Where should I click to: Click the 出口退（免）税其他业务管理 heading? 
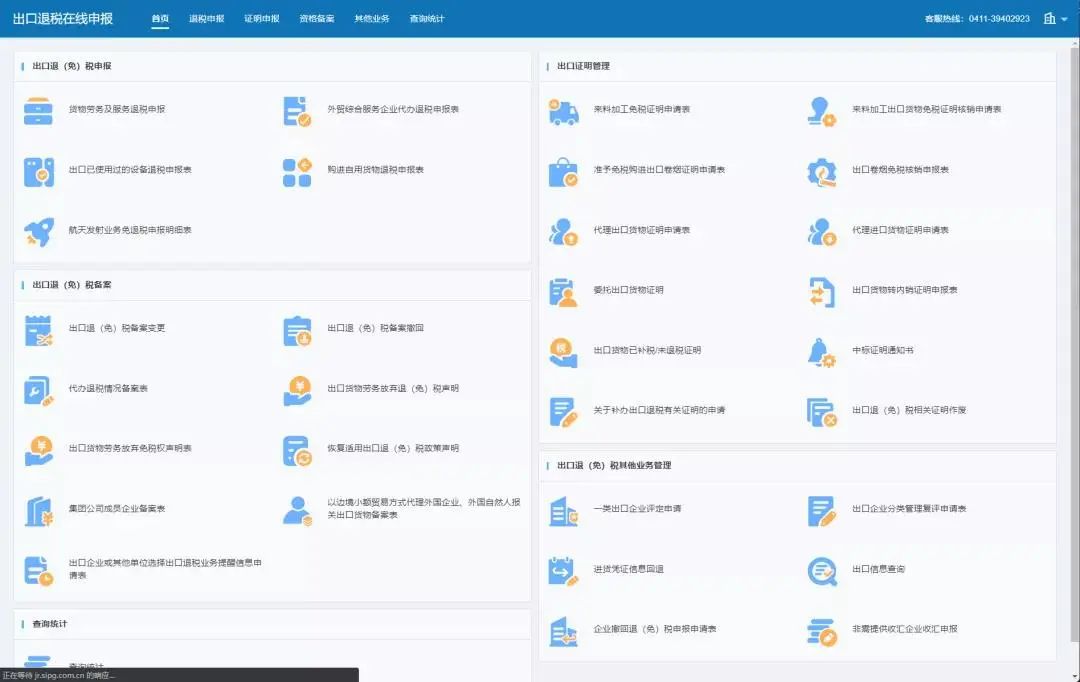(x=614, y=466)
